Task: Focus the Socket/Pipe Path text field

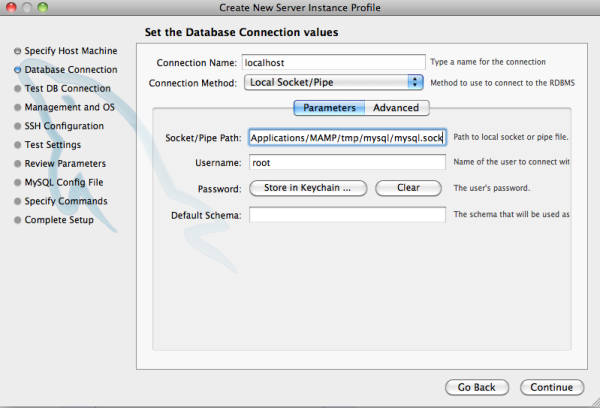Action: [346, 138]
